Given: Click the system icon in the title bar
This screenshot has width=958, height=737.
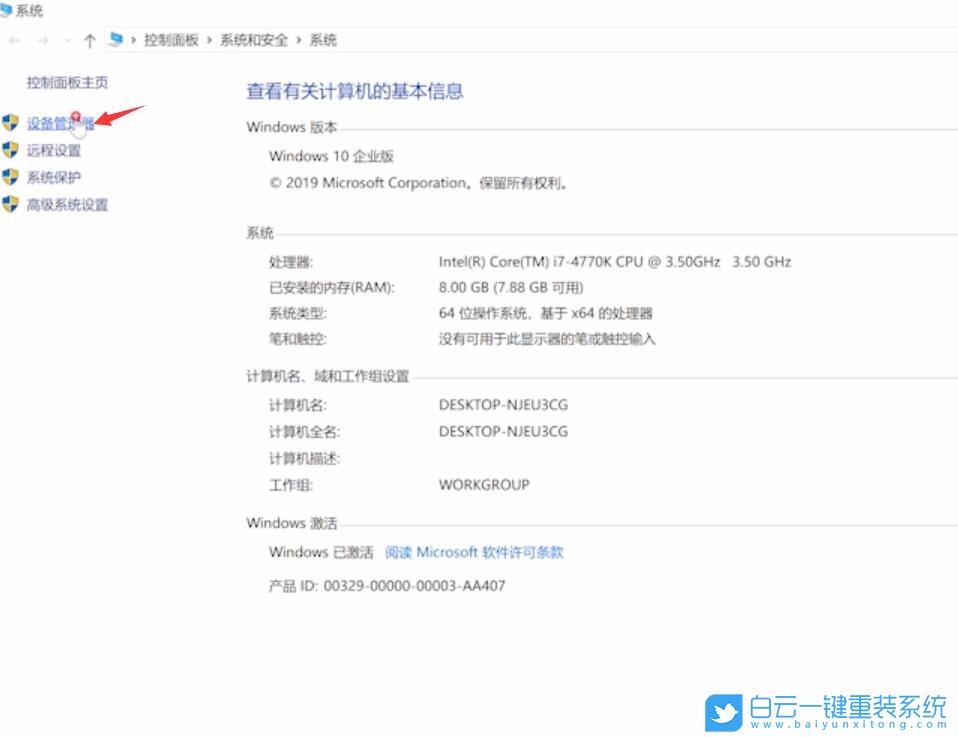Looking at the screenshot, I should (8, 10).
